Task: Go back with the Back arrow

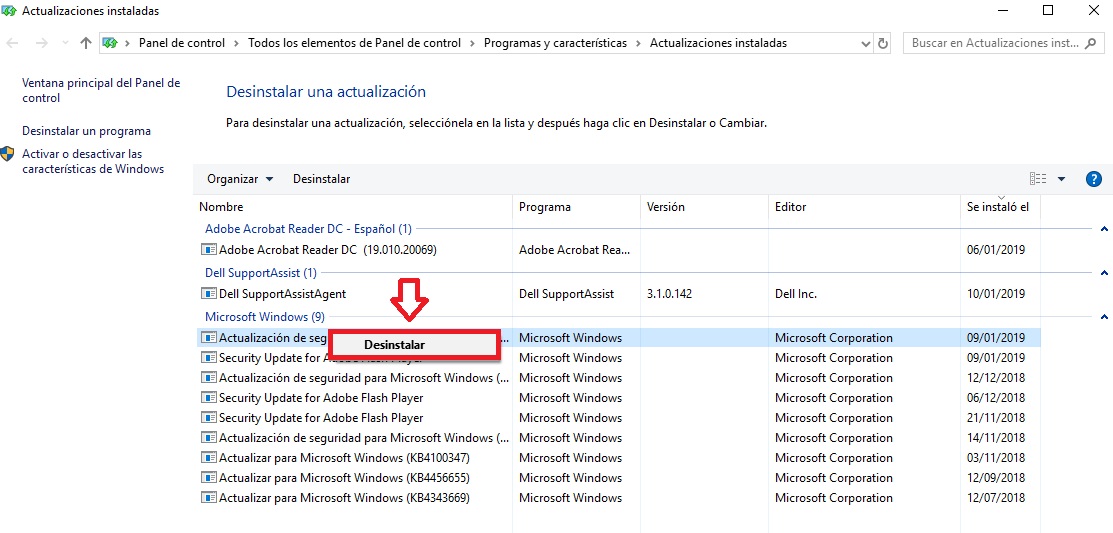Action: 12,43
